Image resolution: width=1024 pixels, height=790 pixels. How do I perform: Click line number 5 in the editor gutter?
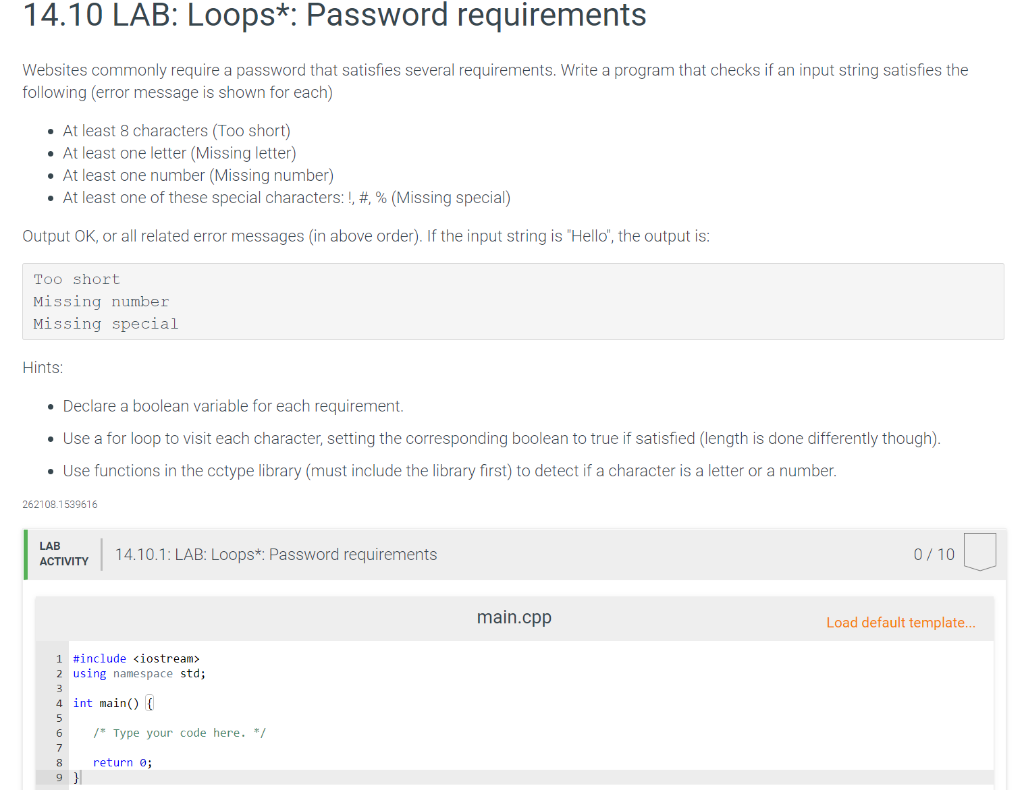tap(59, 718)
